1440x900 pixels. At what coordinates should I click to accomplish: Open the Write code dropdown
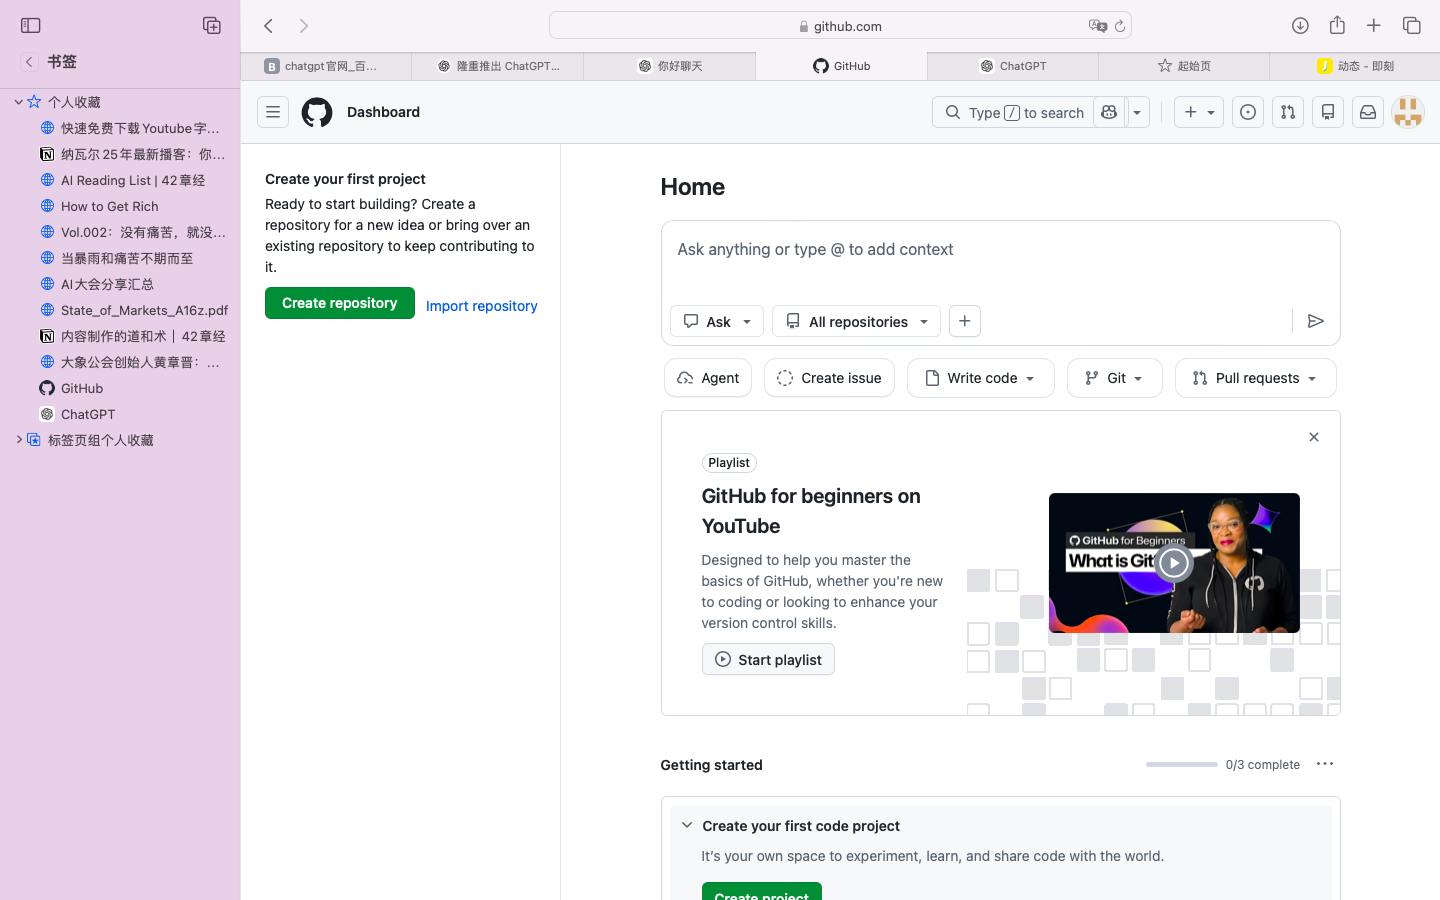pos(981,378)
